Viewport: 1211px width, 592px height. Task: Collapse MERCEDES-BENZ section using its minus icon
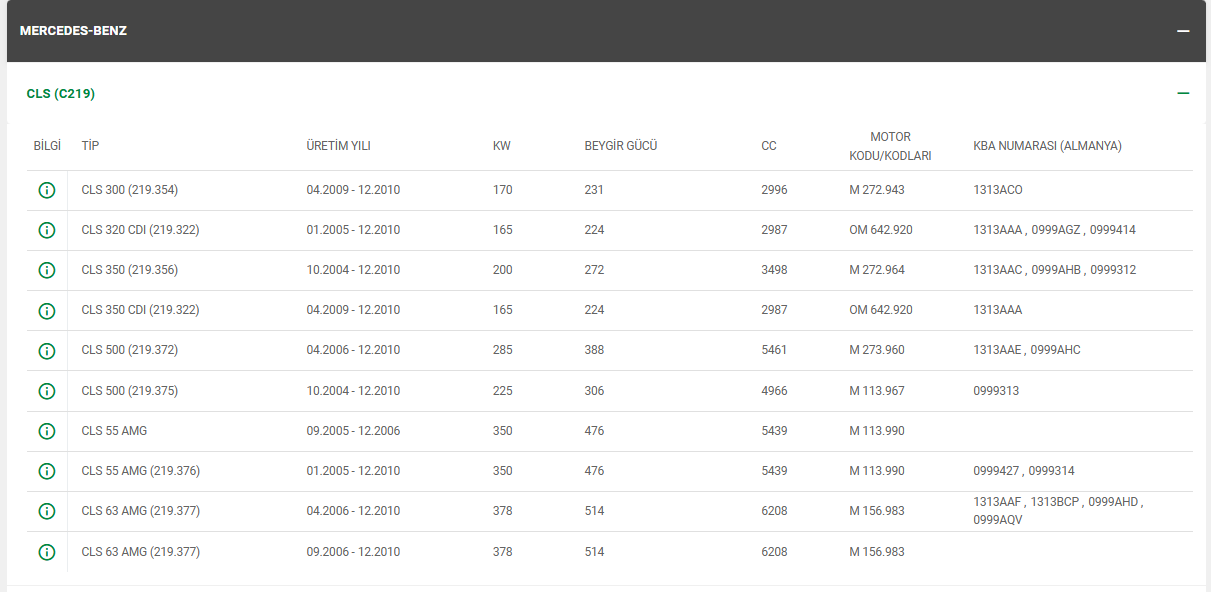(x=1183, y=31)
